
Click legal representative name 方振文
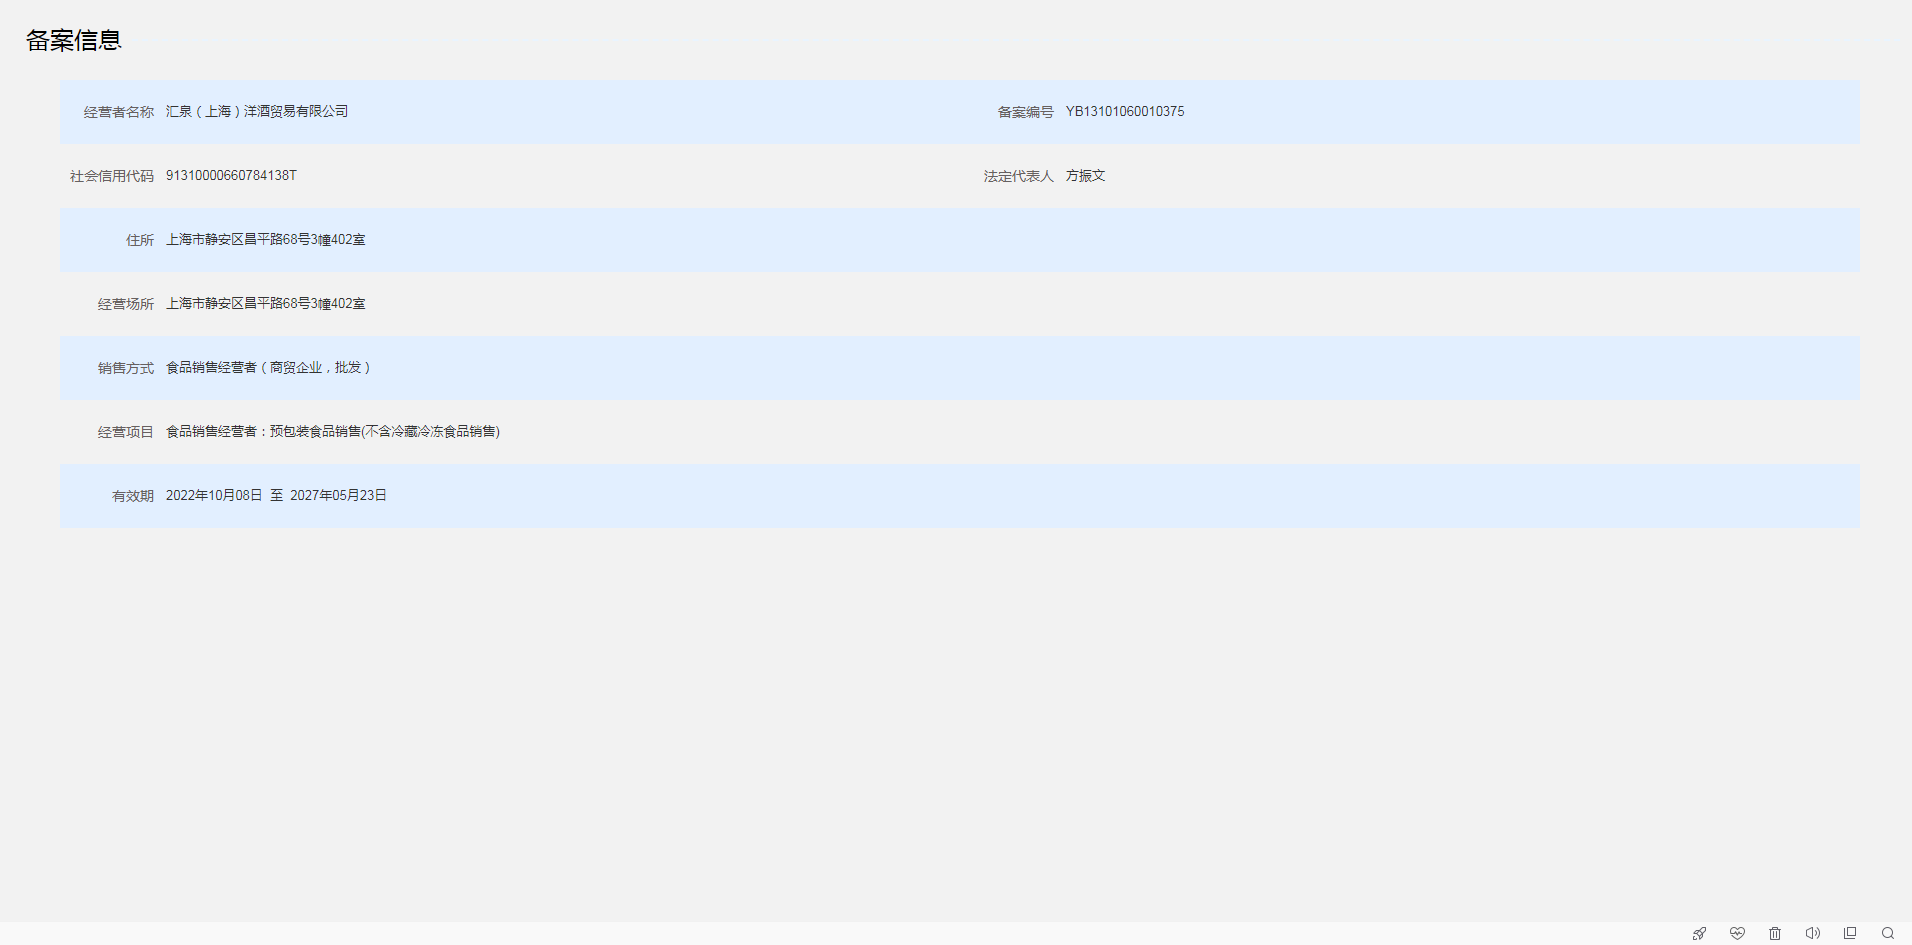coord(1085,176)
